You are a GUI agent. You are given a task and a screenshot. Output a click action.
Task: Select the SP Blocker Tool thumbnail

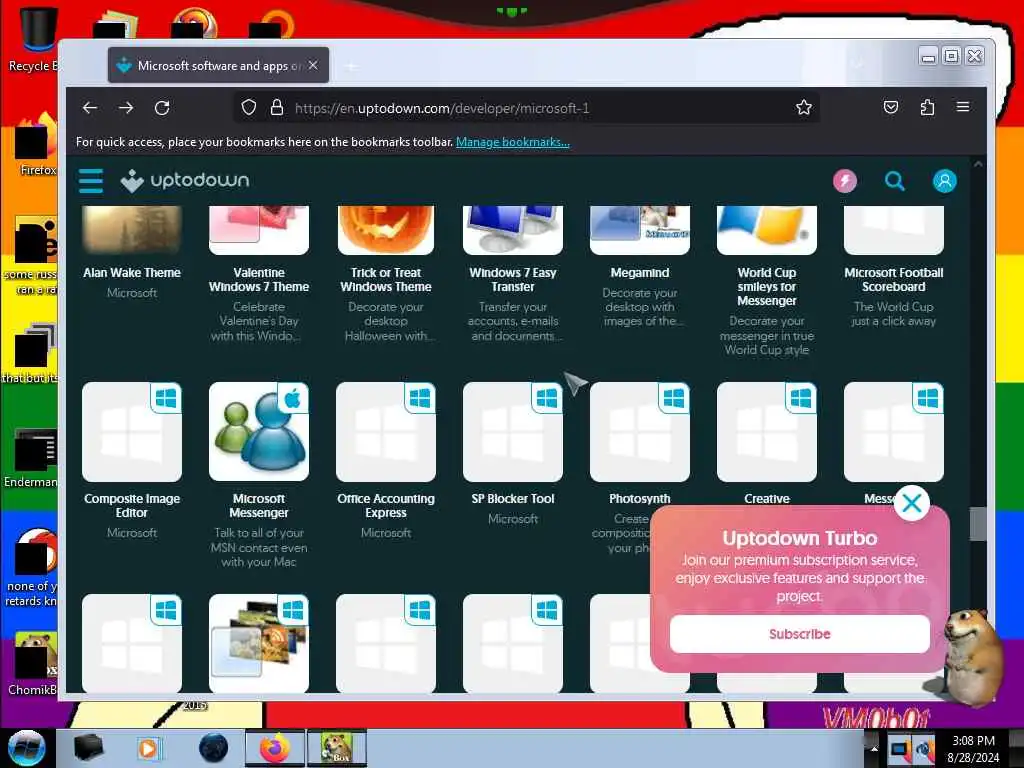point(513,432)
